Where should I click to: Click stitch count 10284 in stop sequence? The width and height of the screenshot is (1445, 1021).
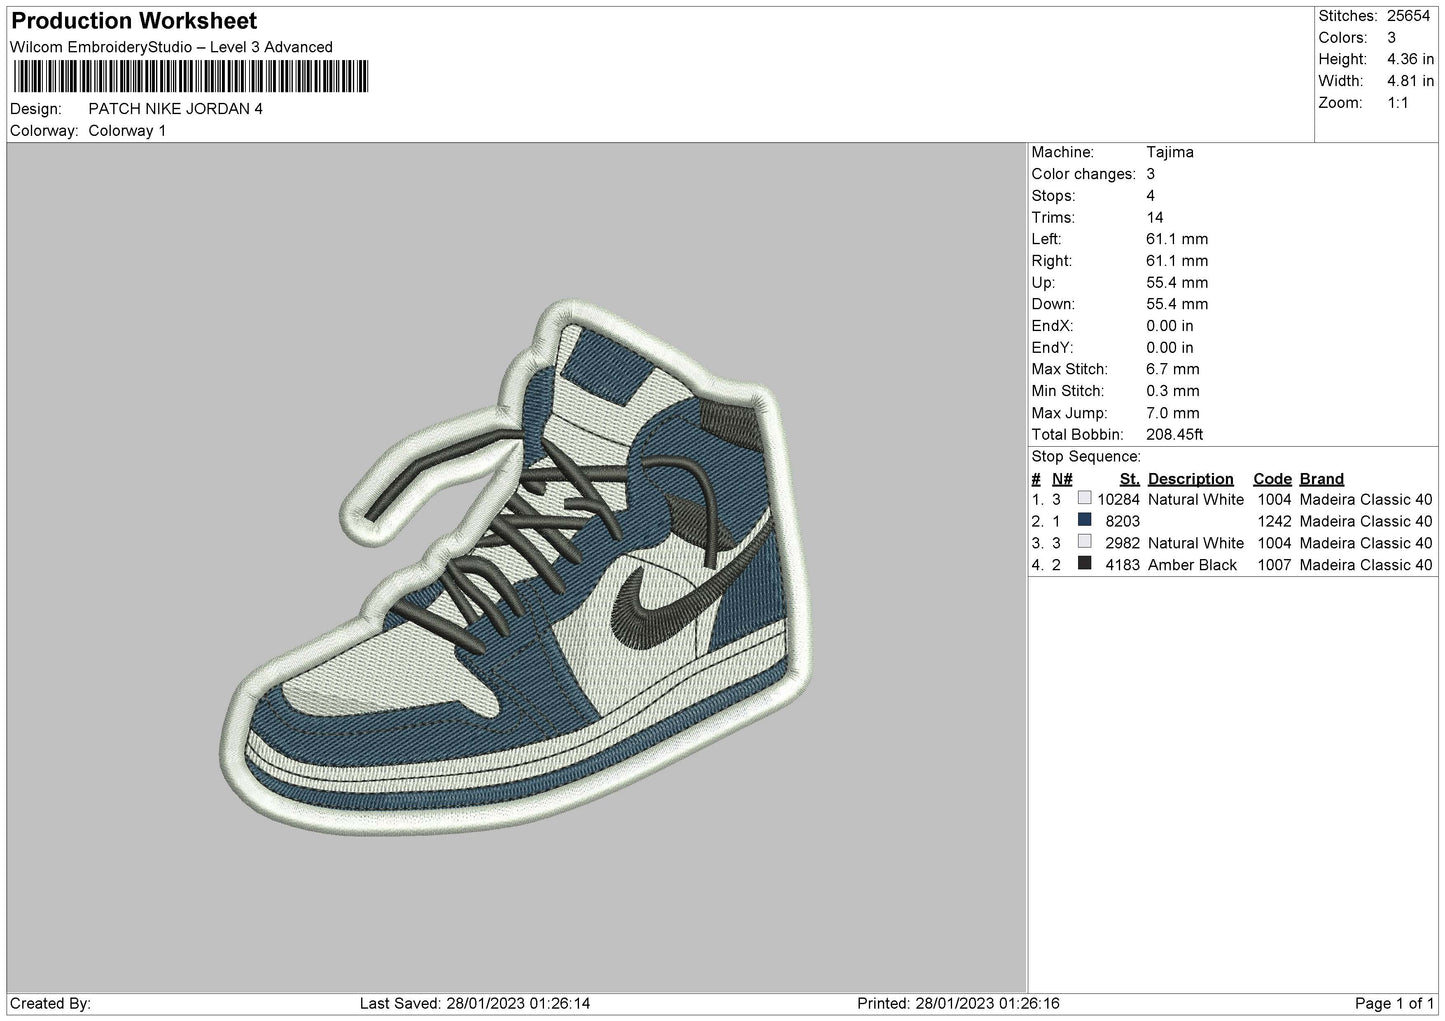[1119, 500]
